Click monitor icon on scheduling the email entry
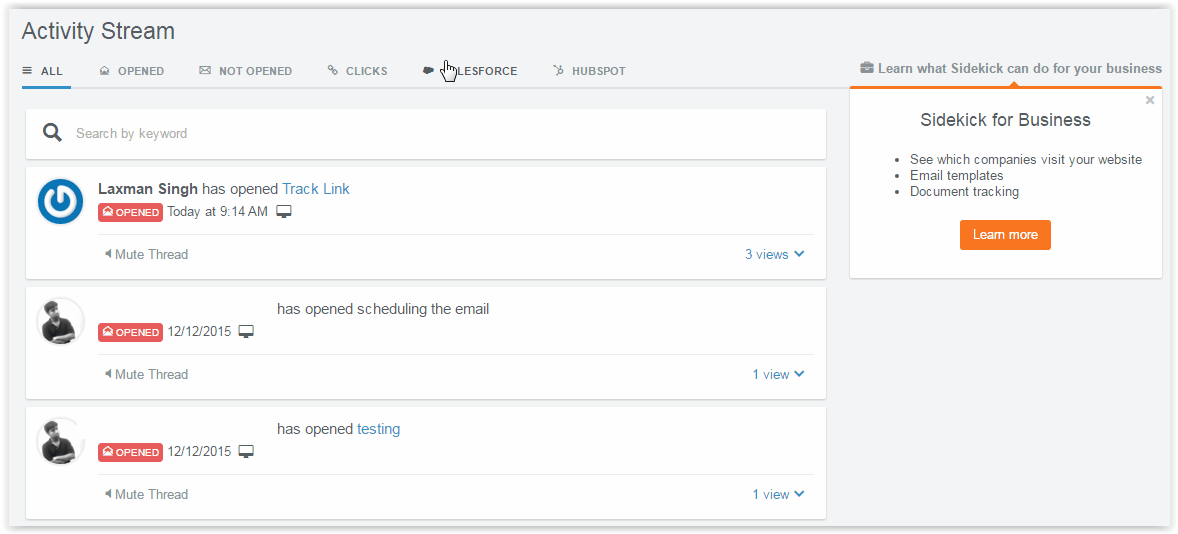Viewport: 1178px width, 534px height. [x=246, y=332]
